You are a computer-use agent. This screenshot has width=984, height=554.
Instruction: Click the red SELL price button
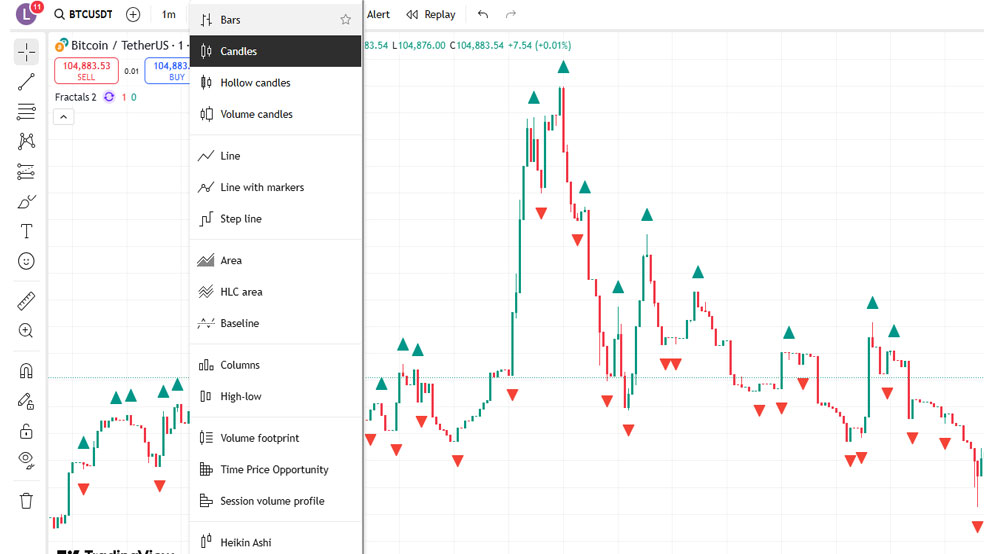(87, 70)
